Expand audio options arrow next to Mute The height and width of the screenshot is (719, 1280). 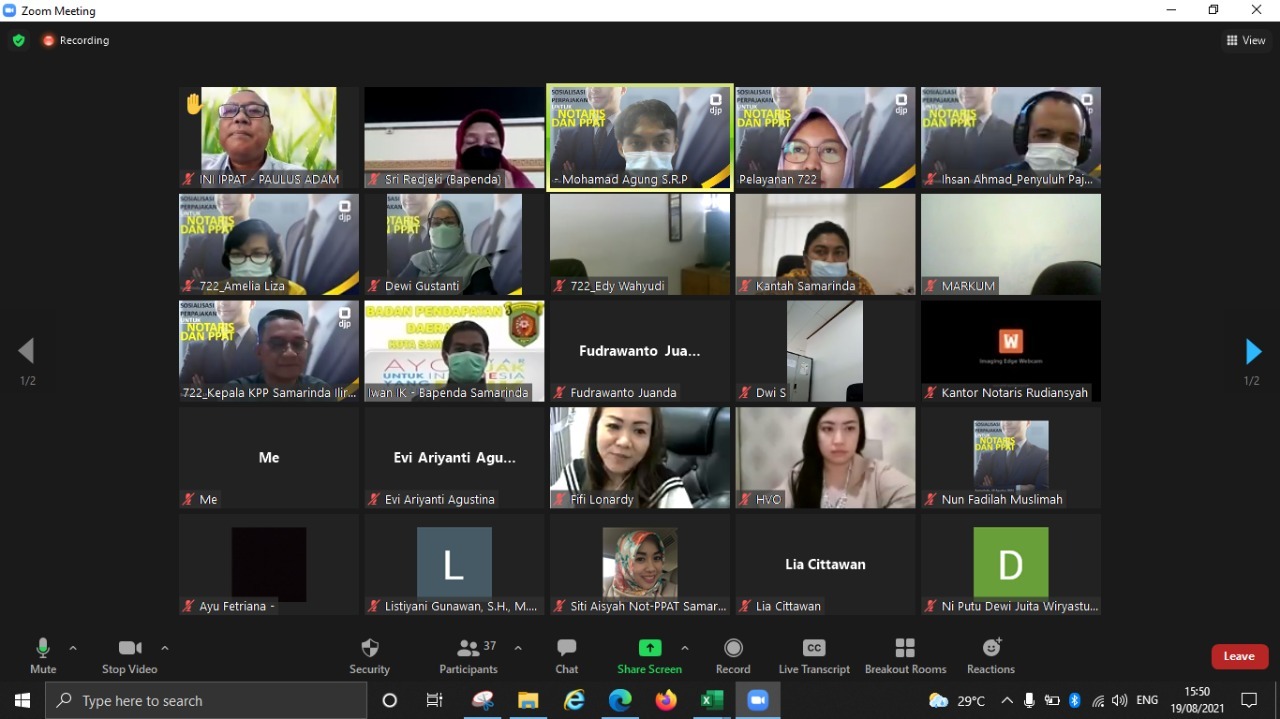(73, 648)
